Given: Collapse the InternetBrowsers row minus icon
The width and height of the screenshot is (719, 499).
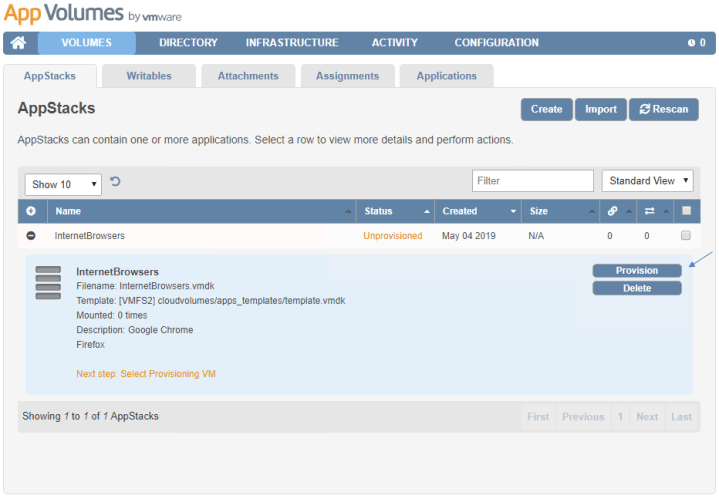Looking at the screenshot, I should point(31,235).
